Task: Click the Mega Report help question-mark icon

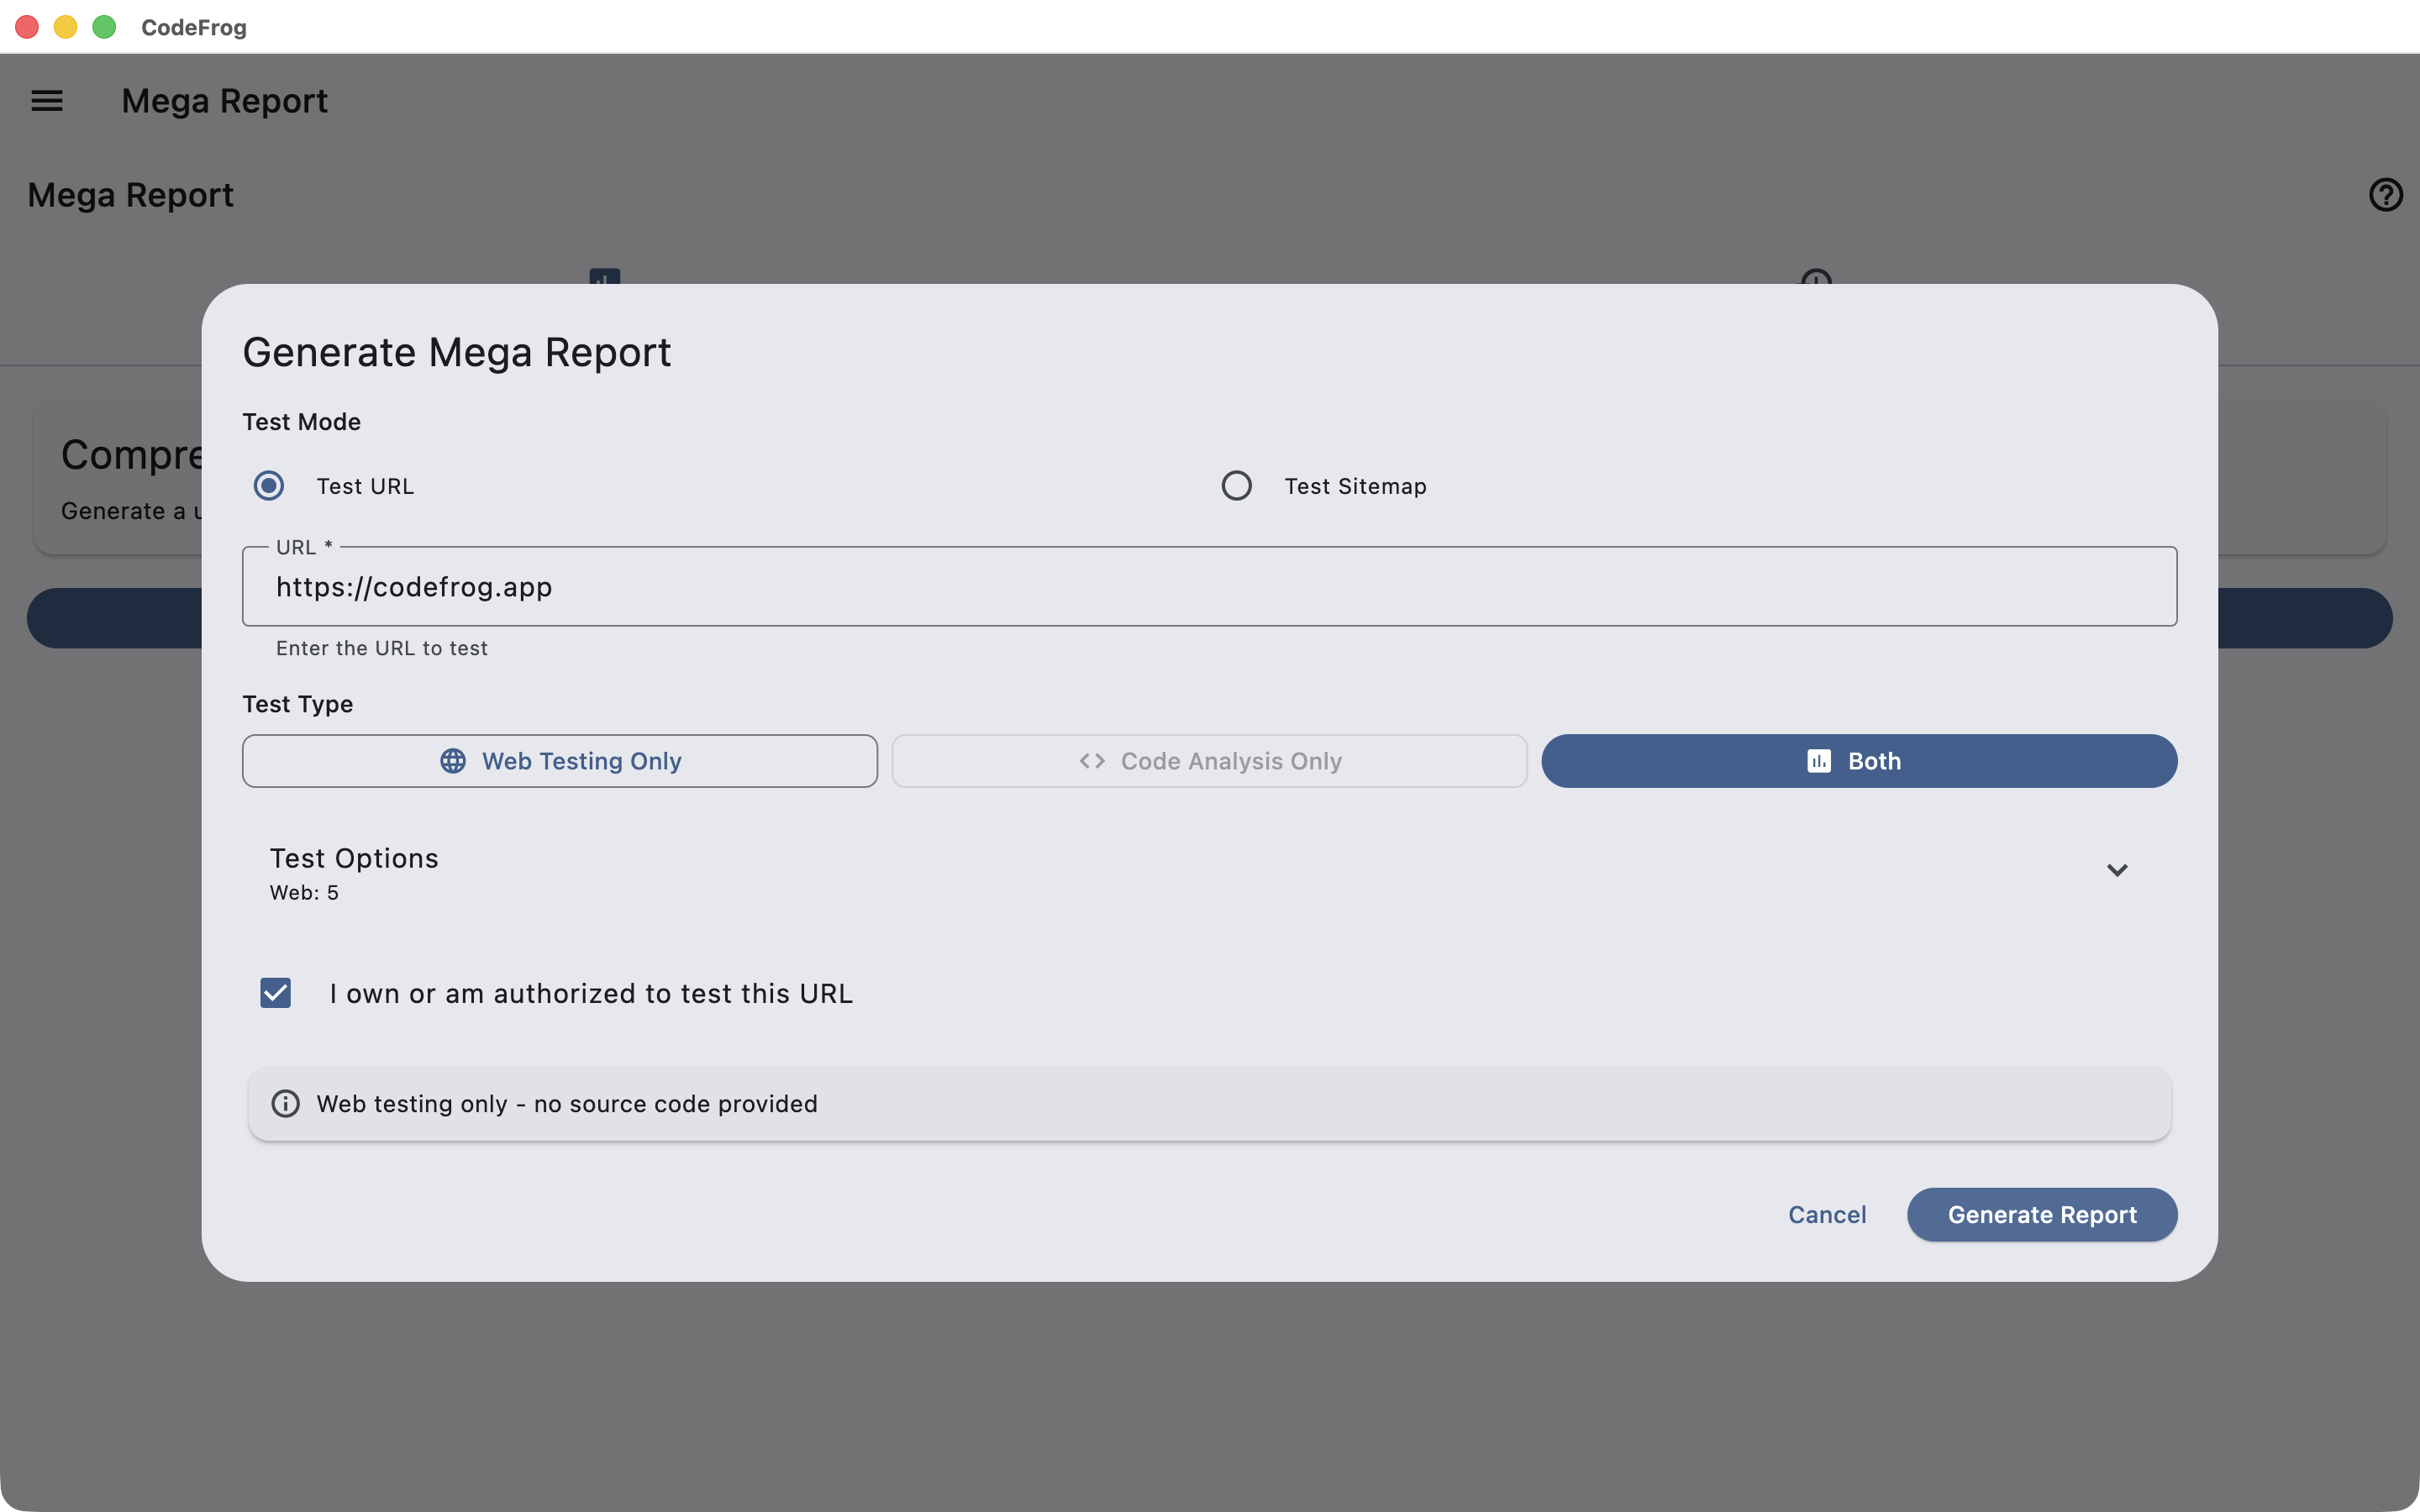Action: coord(2386,194)
